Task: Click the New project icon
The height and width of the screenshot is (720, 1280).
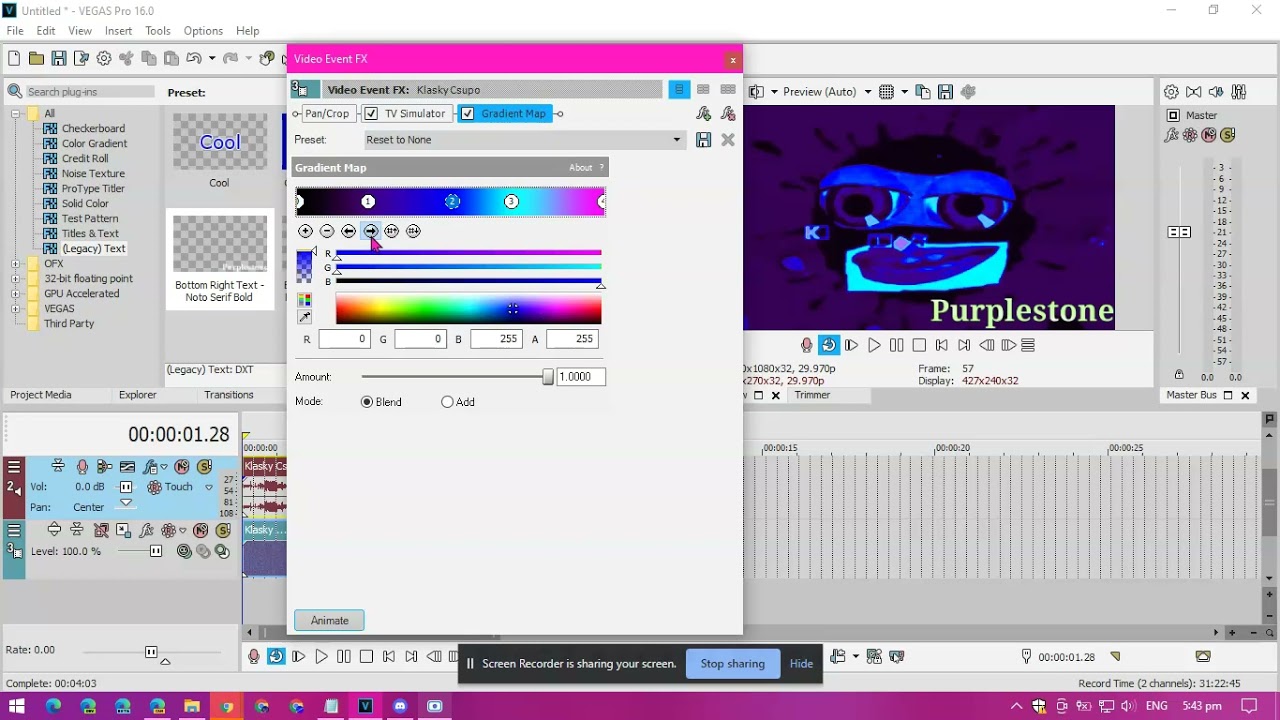Action: (x=15, y=59)
